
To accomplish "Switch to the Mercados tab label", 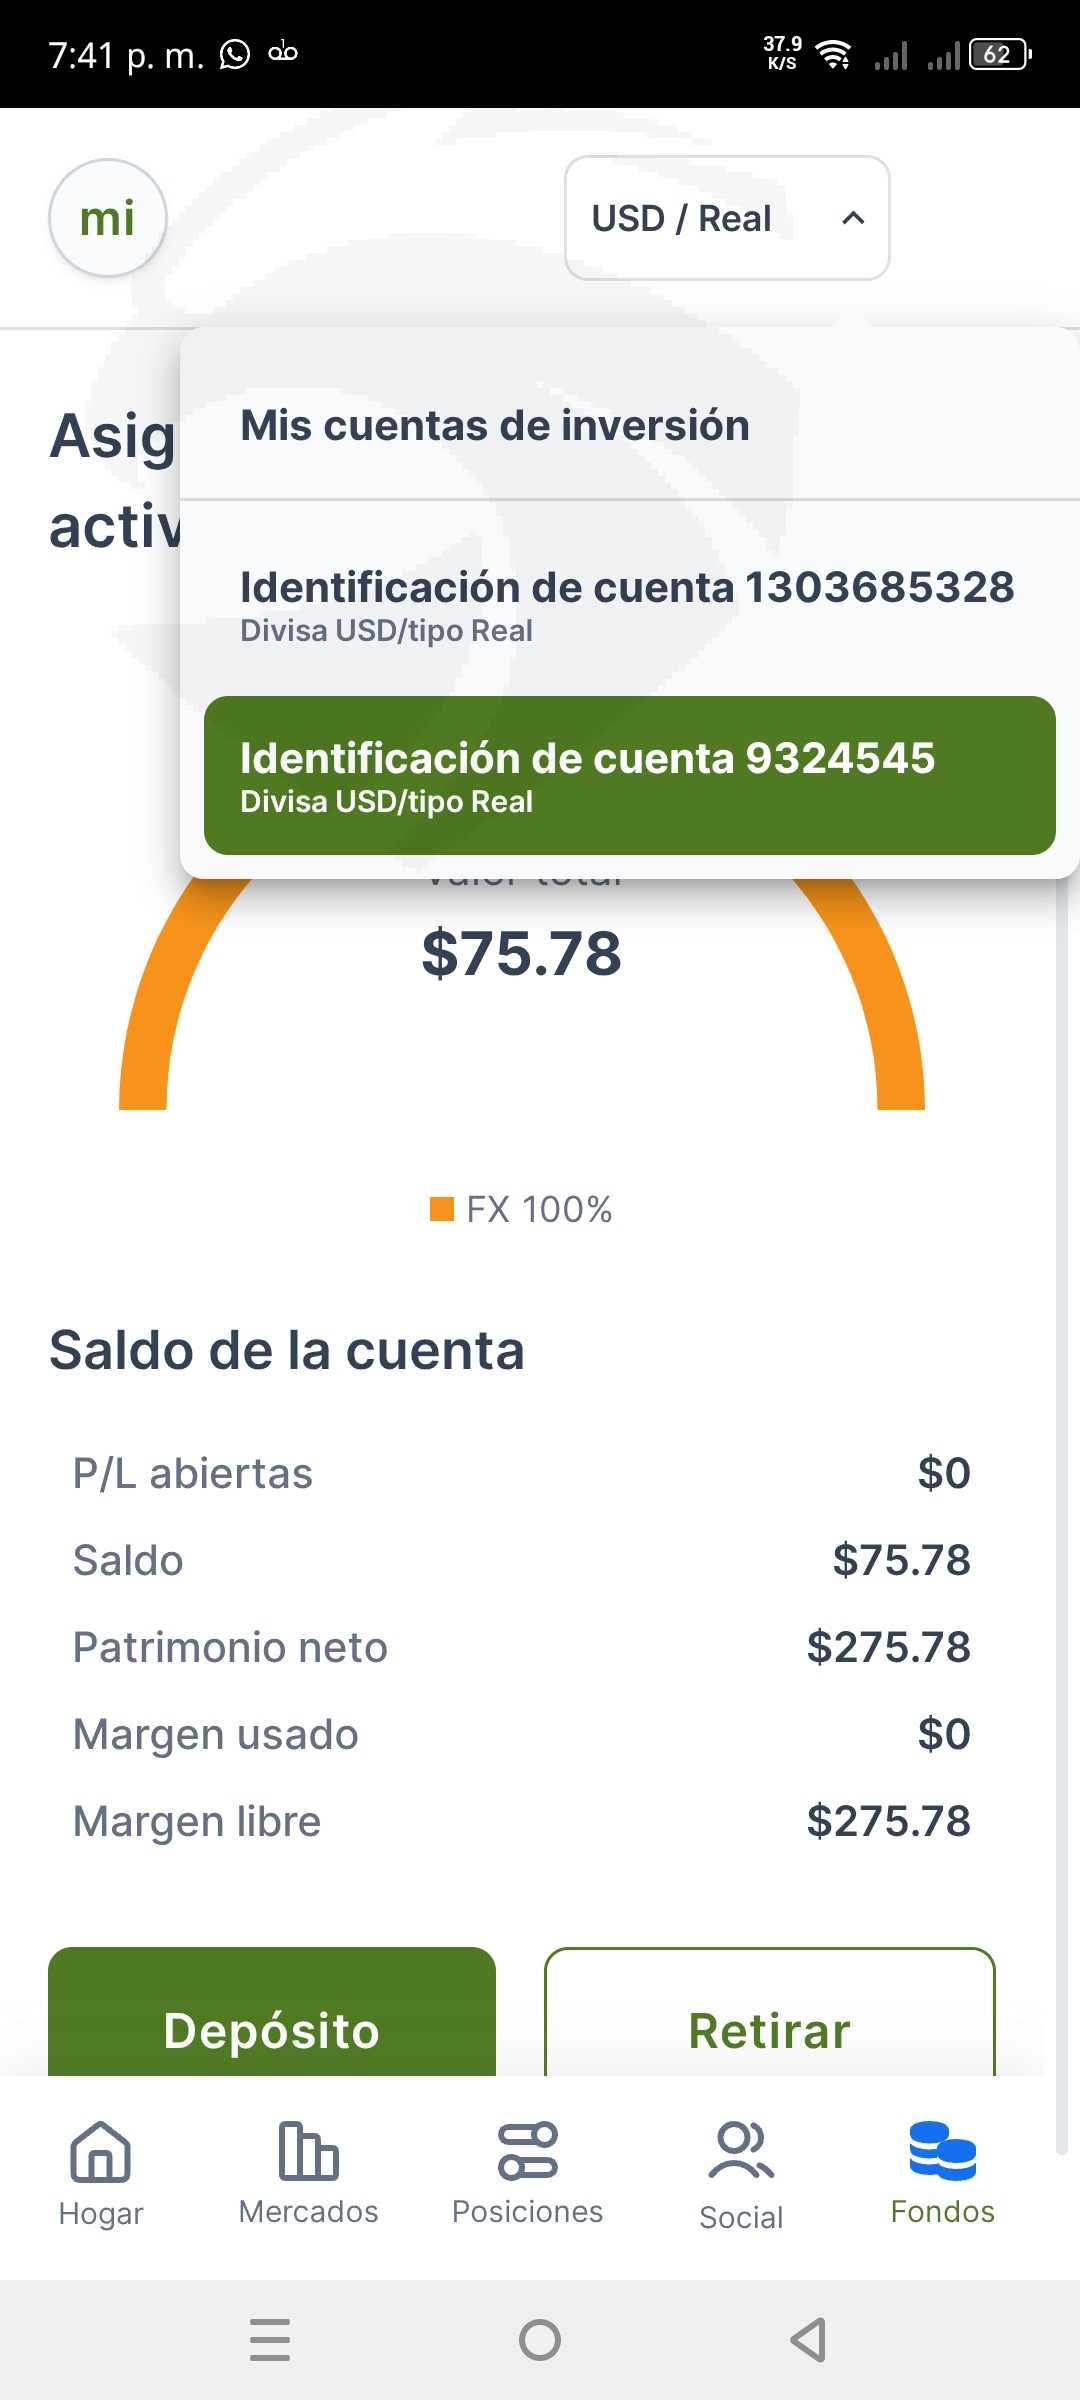I will click(x=308, y=2212).
